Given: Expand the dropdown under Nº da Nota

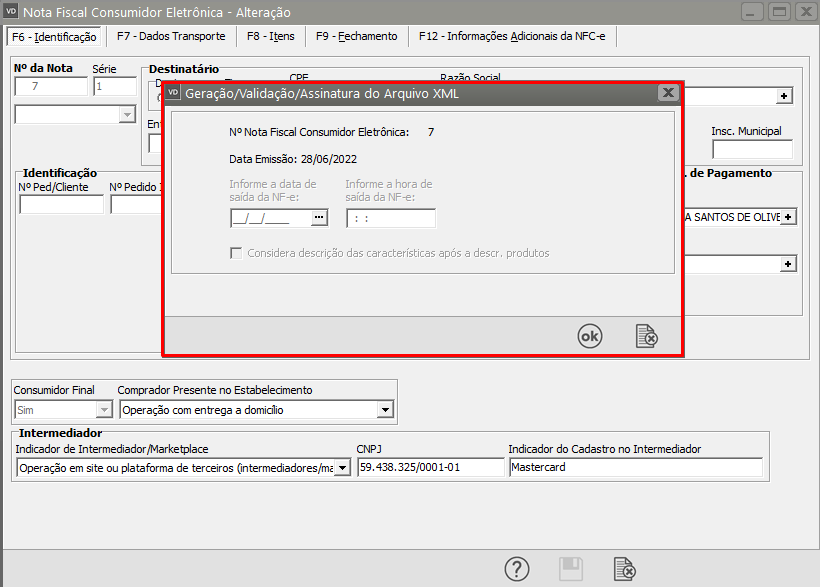Looking at the screenshot, I should tap(127, 114).
